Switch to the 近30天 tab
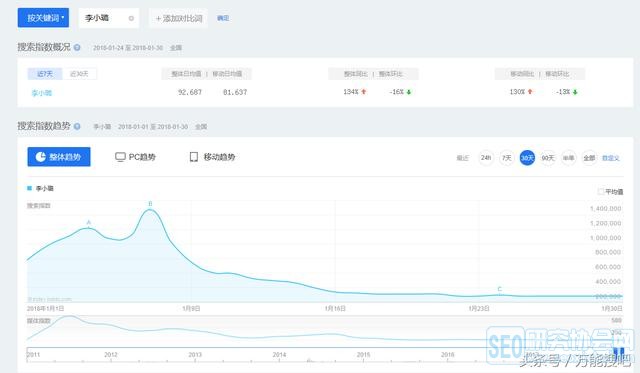 [79, 74]
